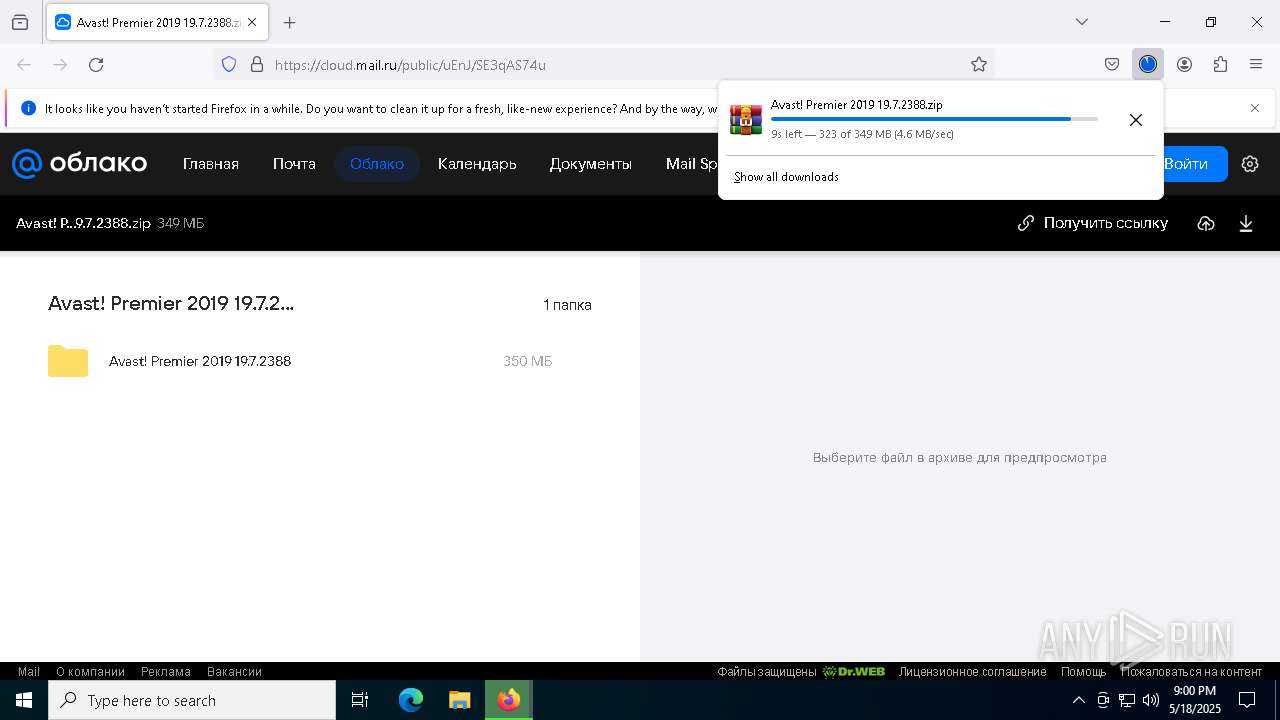Open Почта menu item
The width and height of the screenshot is (1280, 720).
pos(294,164)
